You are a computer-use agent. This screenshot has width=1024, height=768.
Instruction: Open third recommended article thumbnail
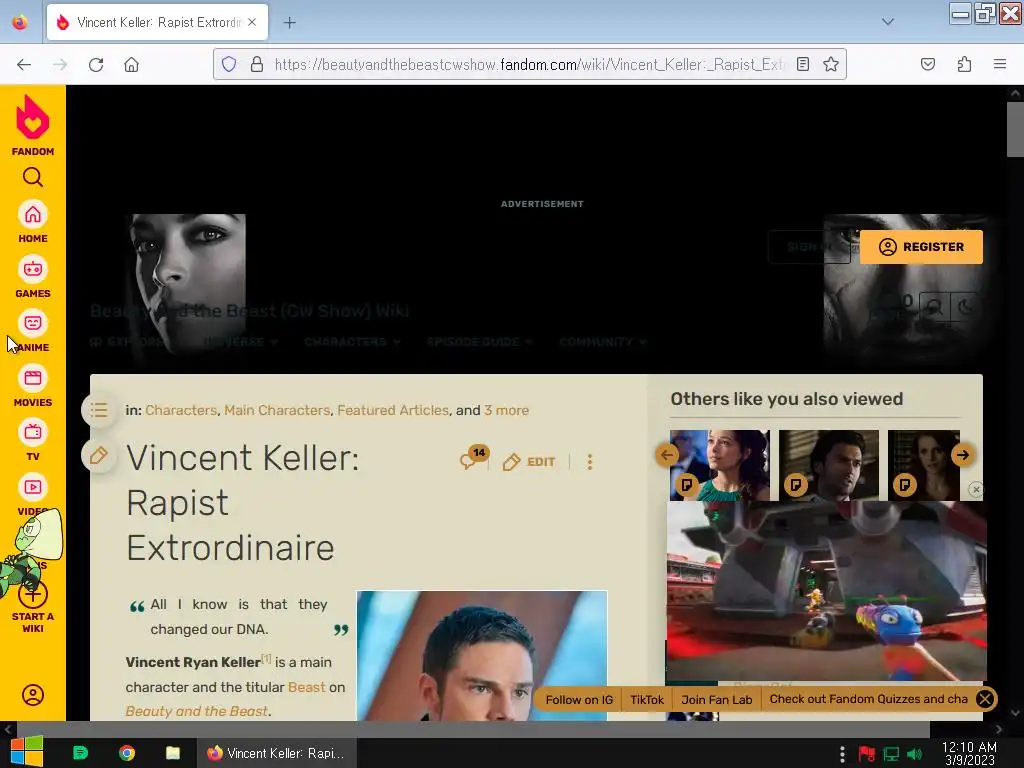pos(923,465)
